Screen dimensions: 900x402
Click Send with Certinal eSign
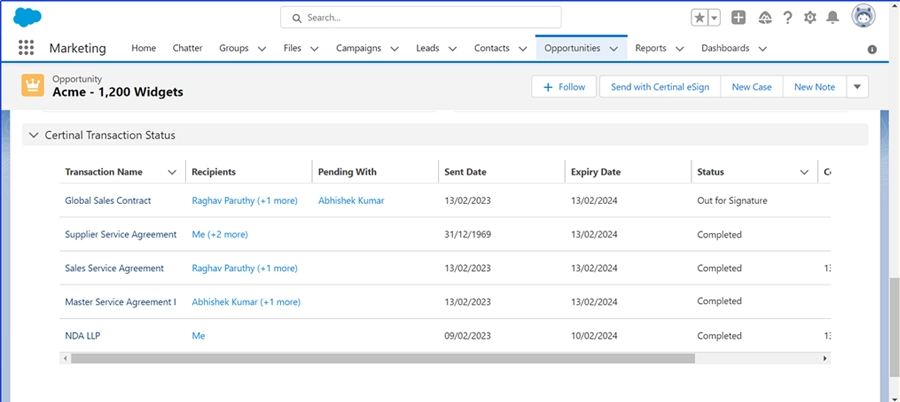pos(660,87)
